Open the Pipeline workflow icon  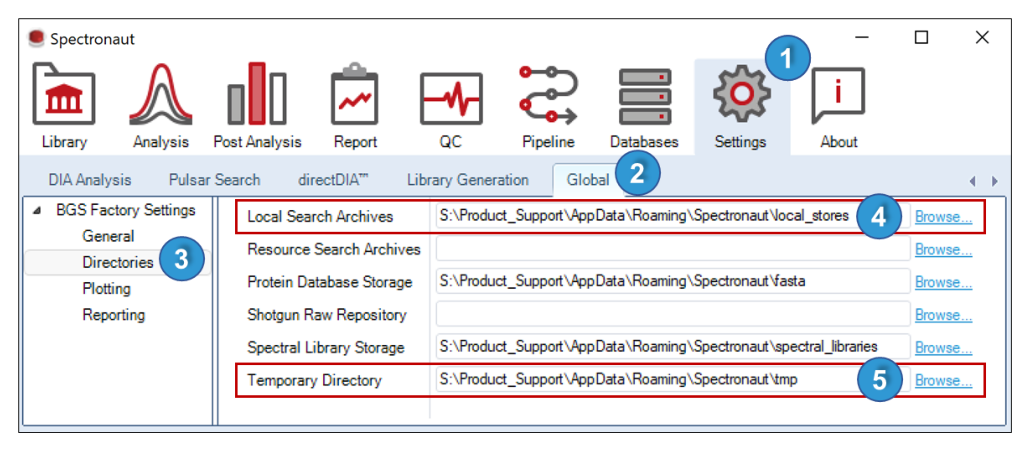(548, 95)
